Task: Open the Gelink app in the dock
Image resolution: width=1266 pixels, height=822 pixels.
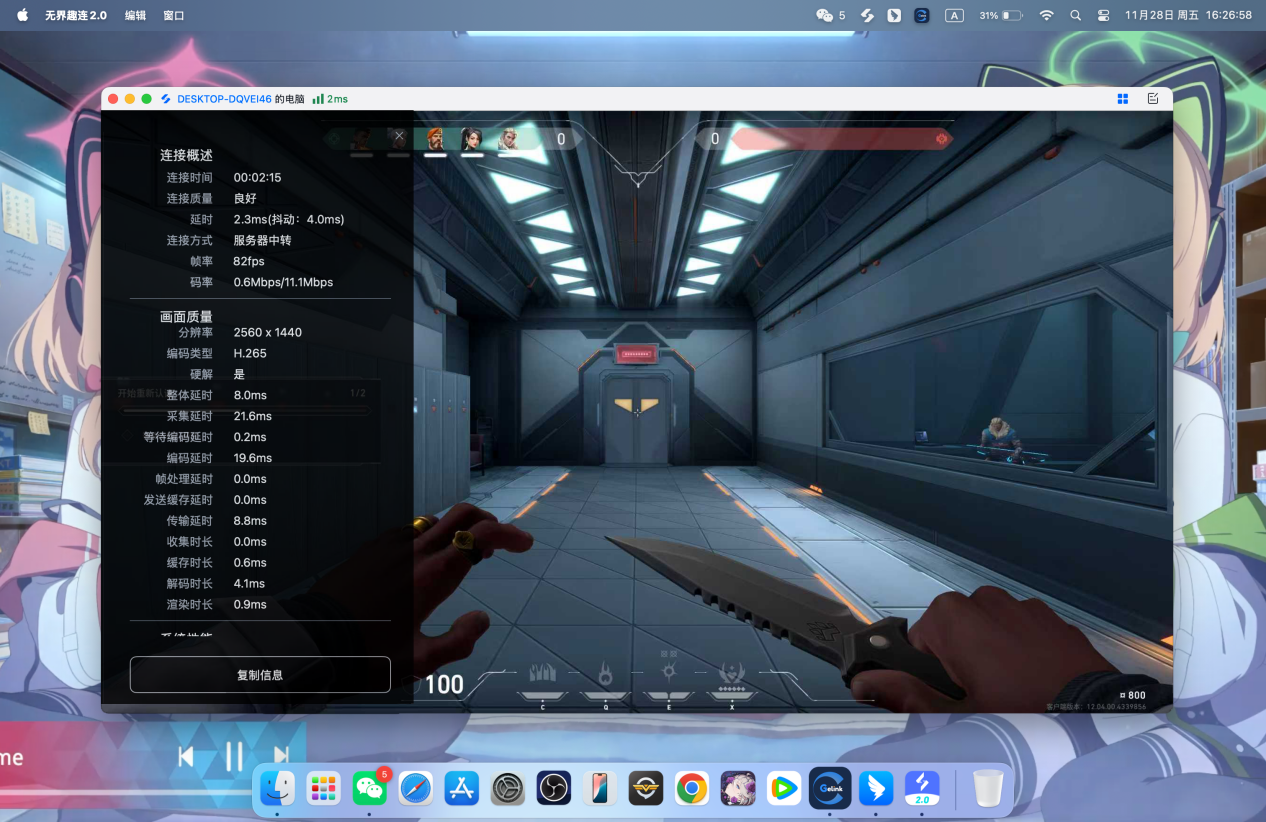Action: tap(830, 789)
